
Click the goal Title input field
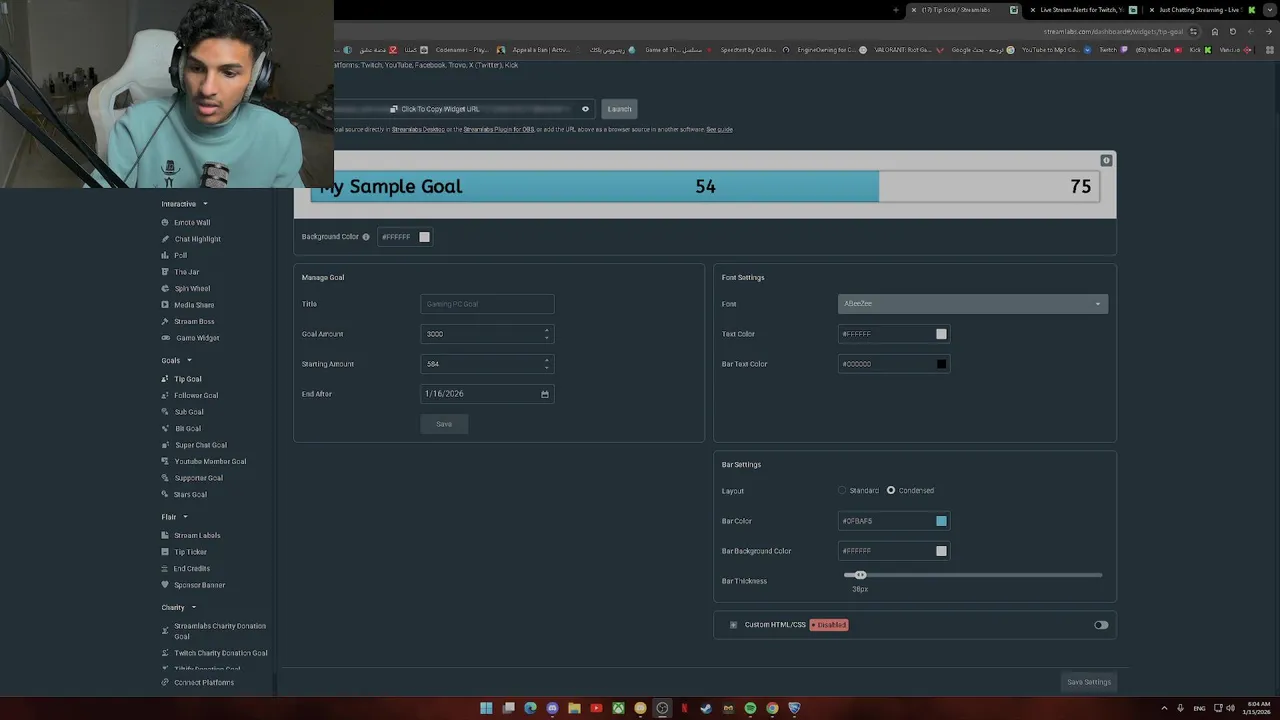[x=487, y=304]
